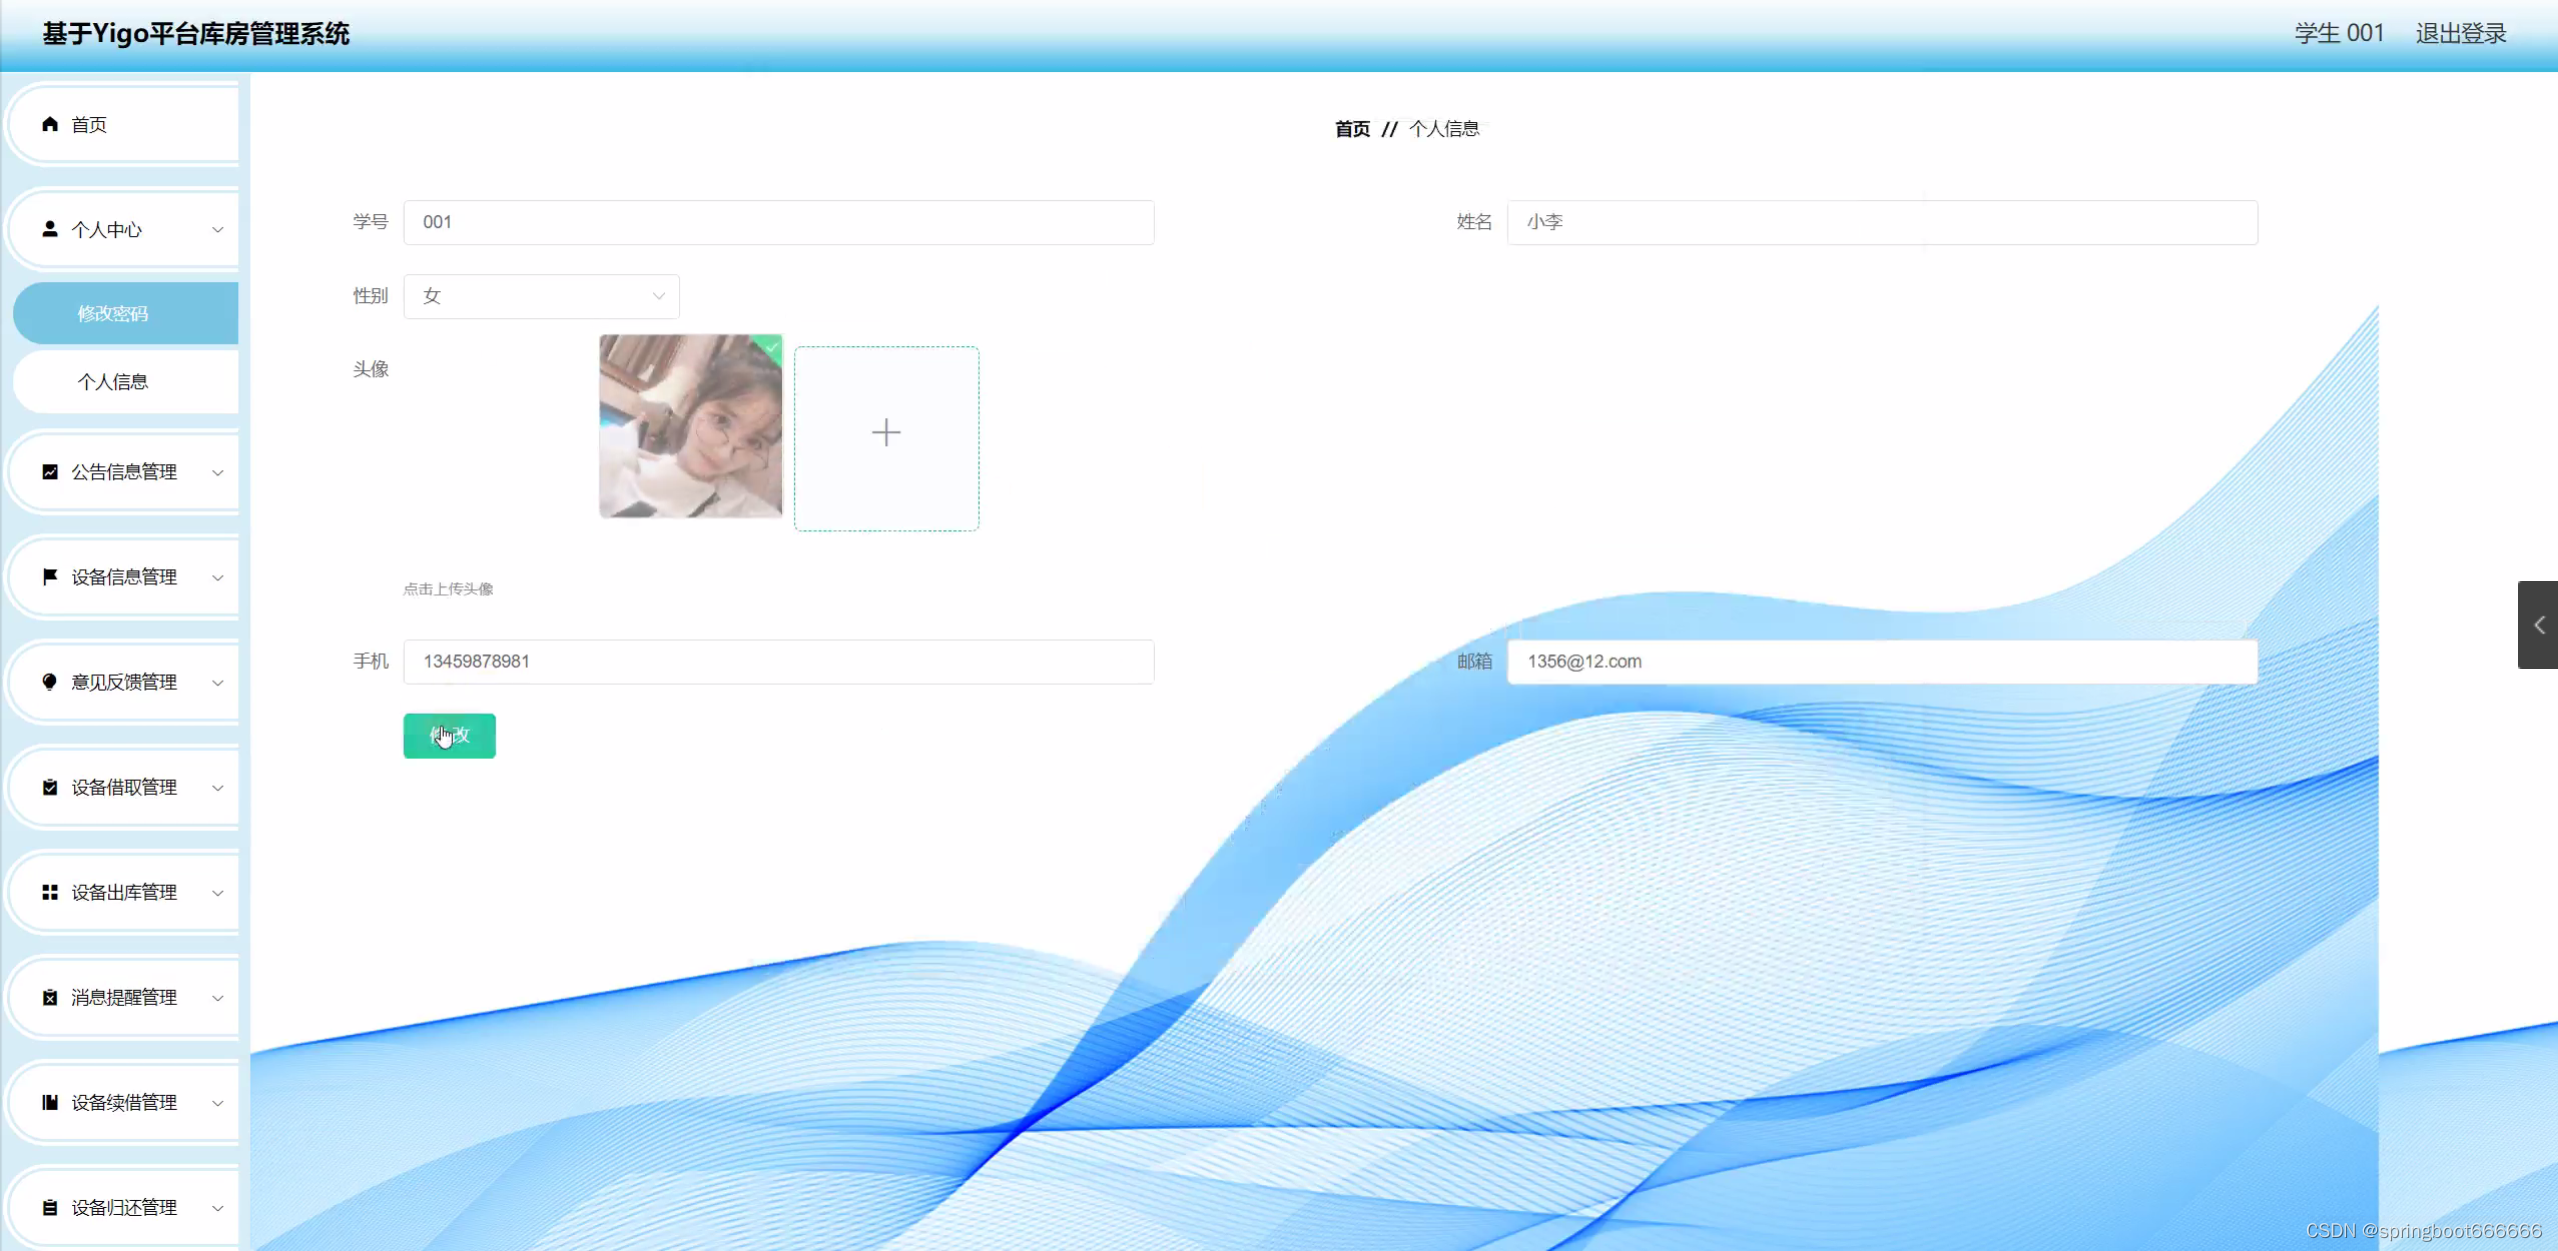The height and width of the screenshot is (1251, 2558).
Task: Click the clipboard icon for 设备借取管理
Action: (49, 787)
